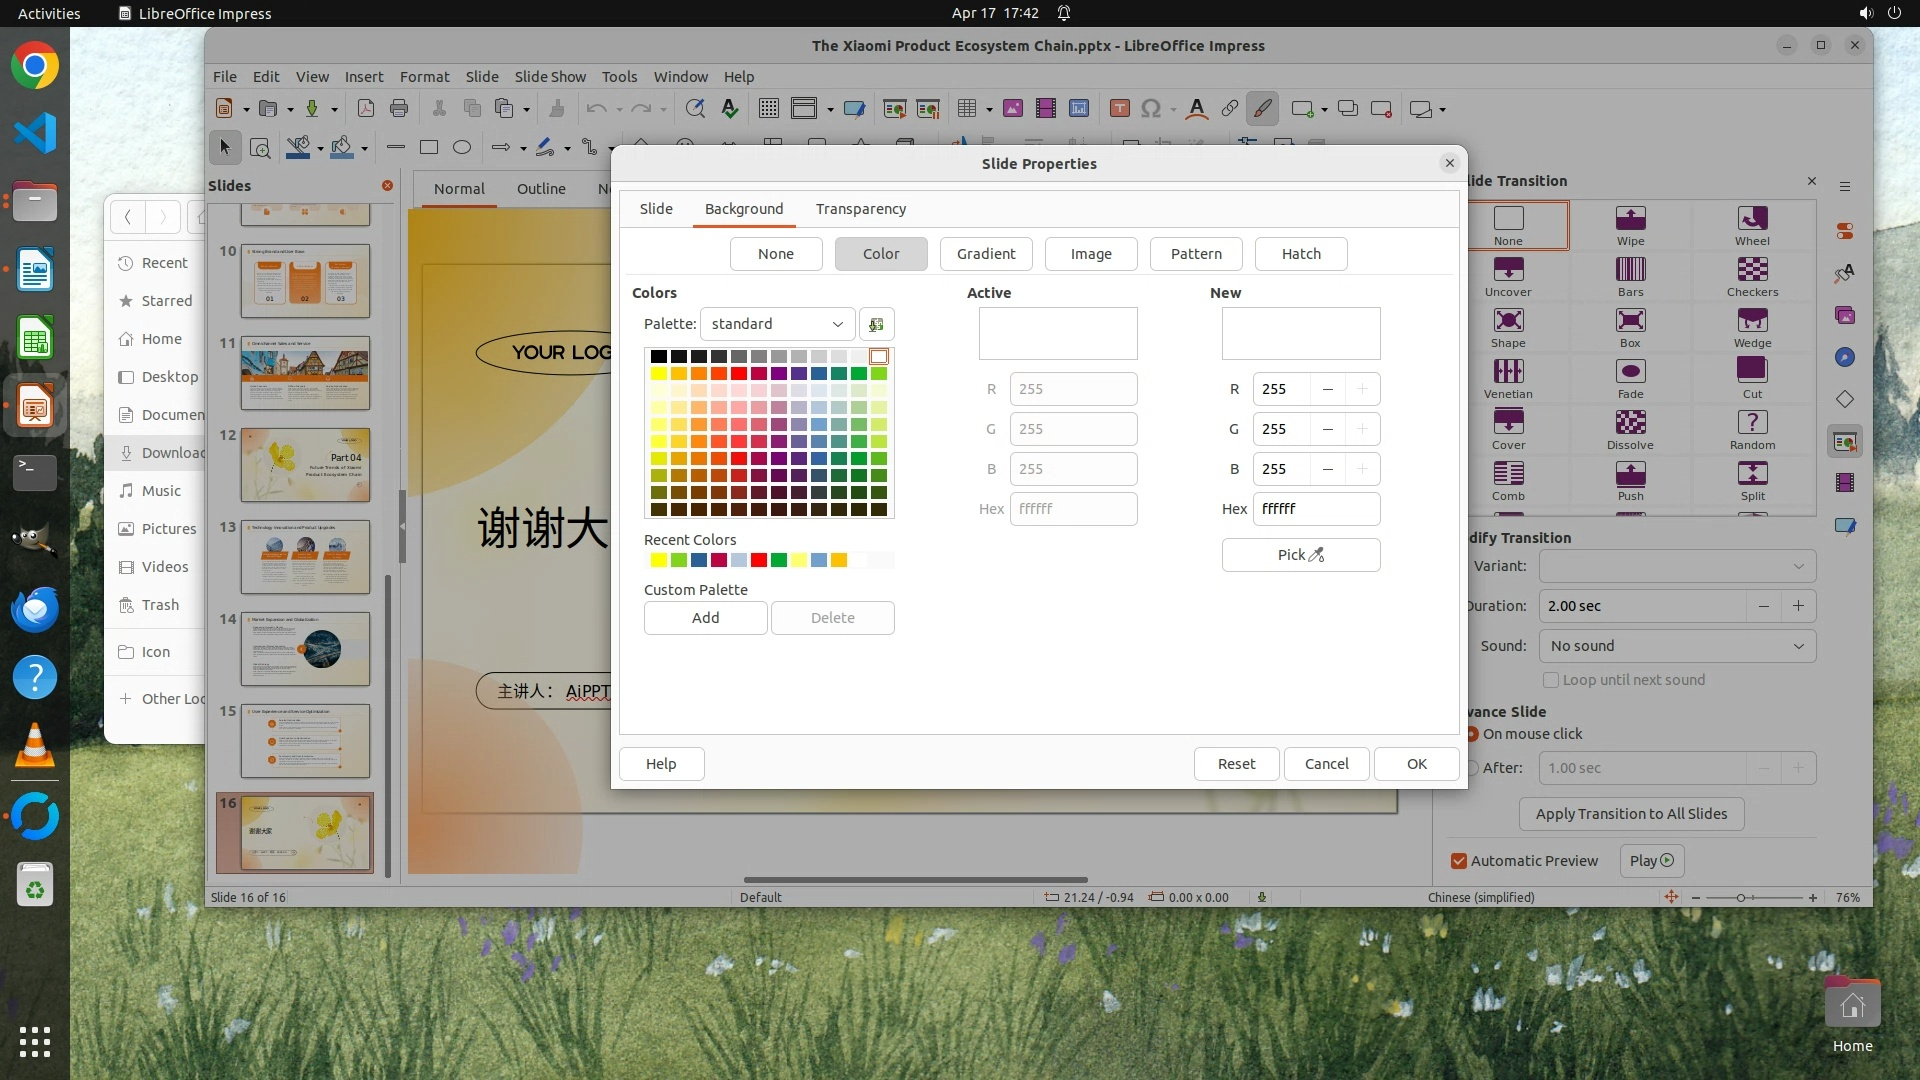
Task: Select the Wipe transition icon
Action: [1630, 218]
